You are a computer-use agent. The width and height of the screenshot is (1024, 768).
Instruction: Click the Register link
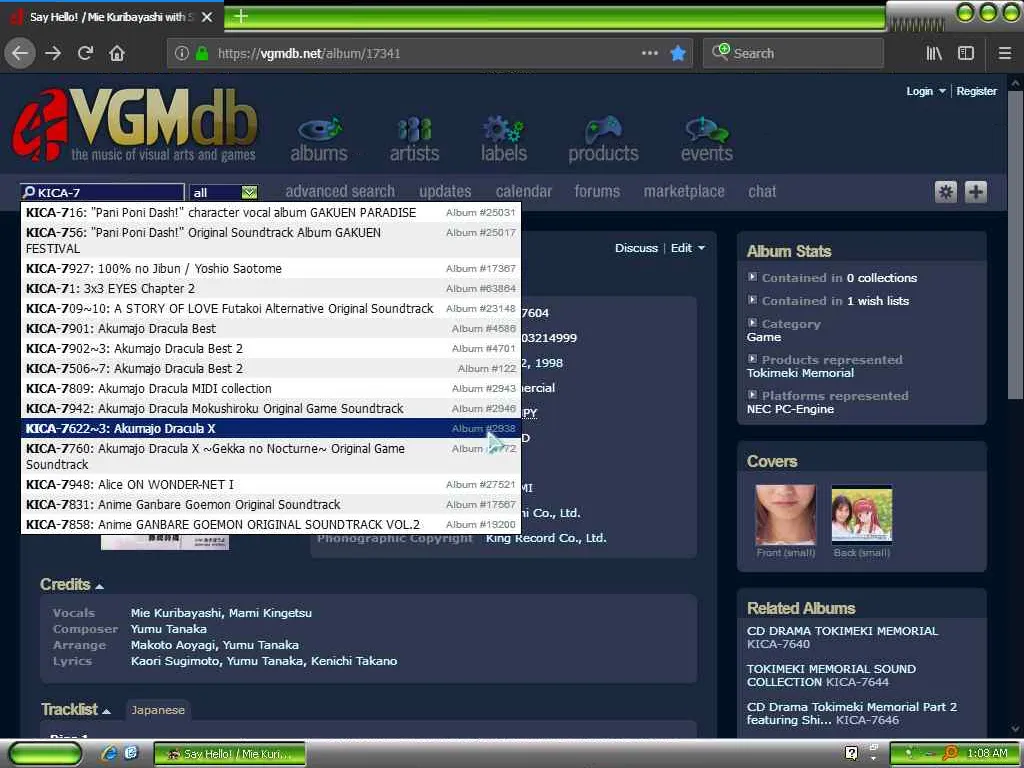coord(976,91)
